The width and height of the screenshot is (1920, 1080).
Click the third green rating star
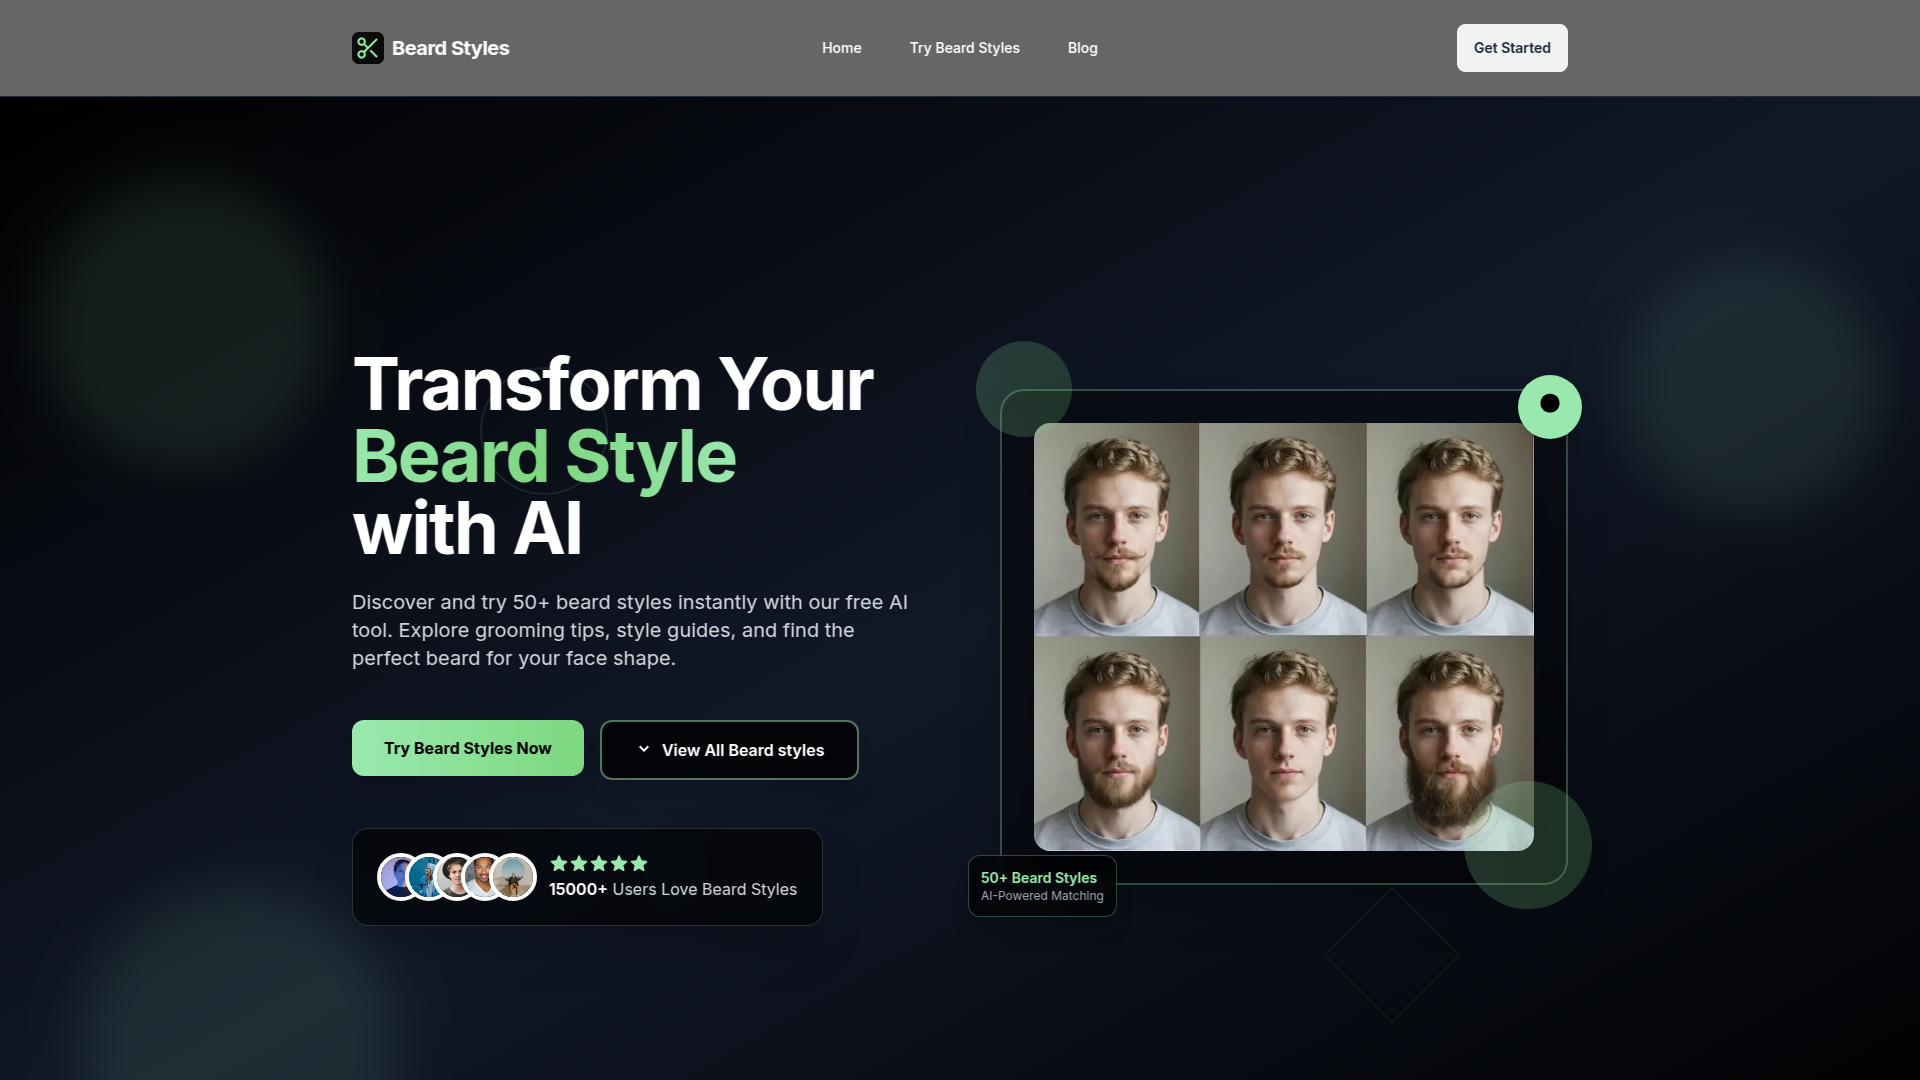point(599,863)
